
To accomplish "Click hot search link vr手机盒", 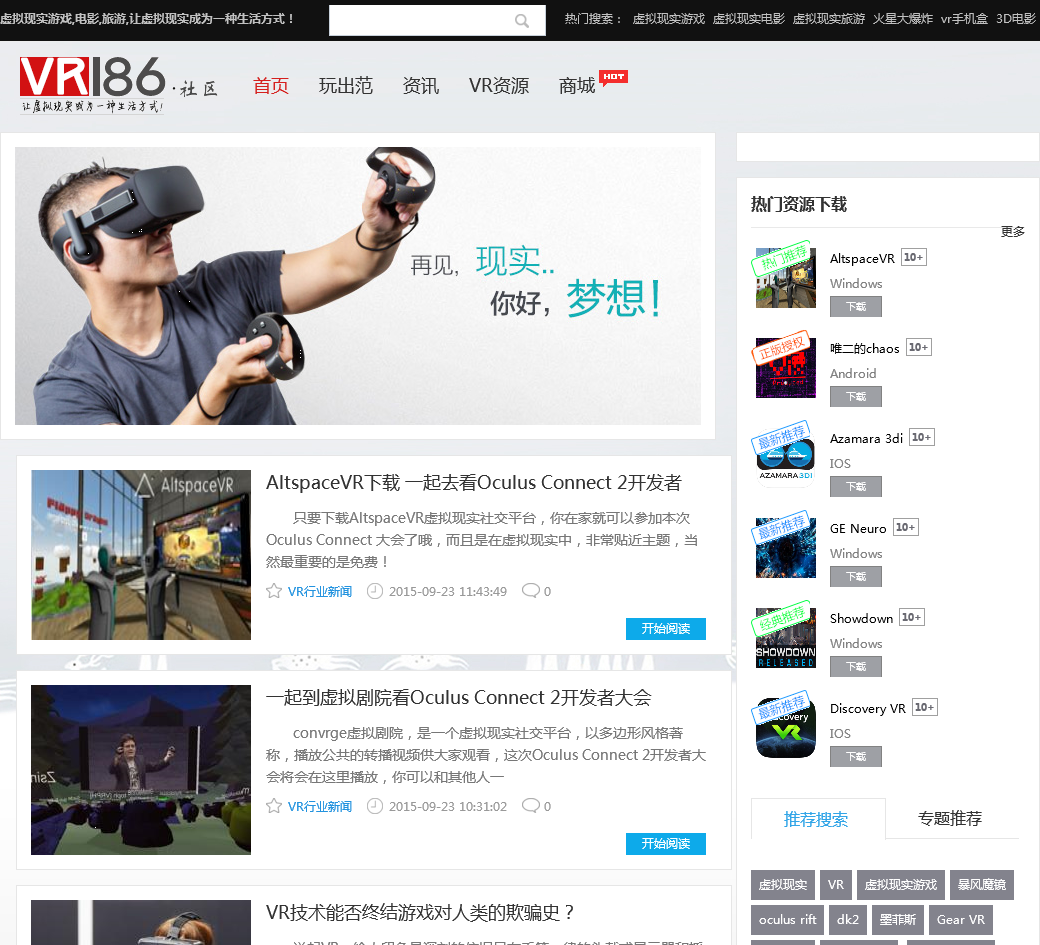I will (964, 19).
